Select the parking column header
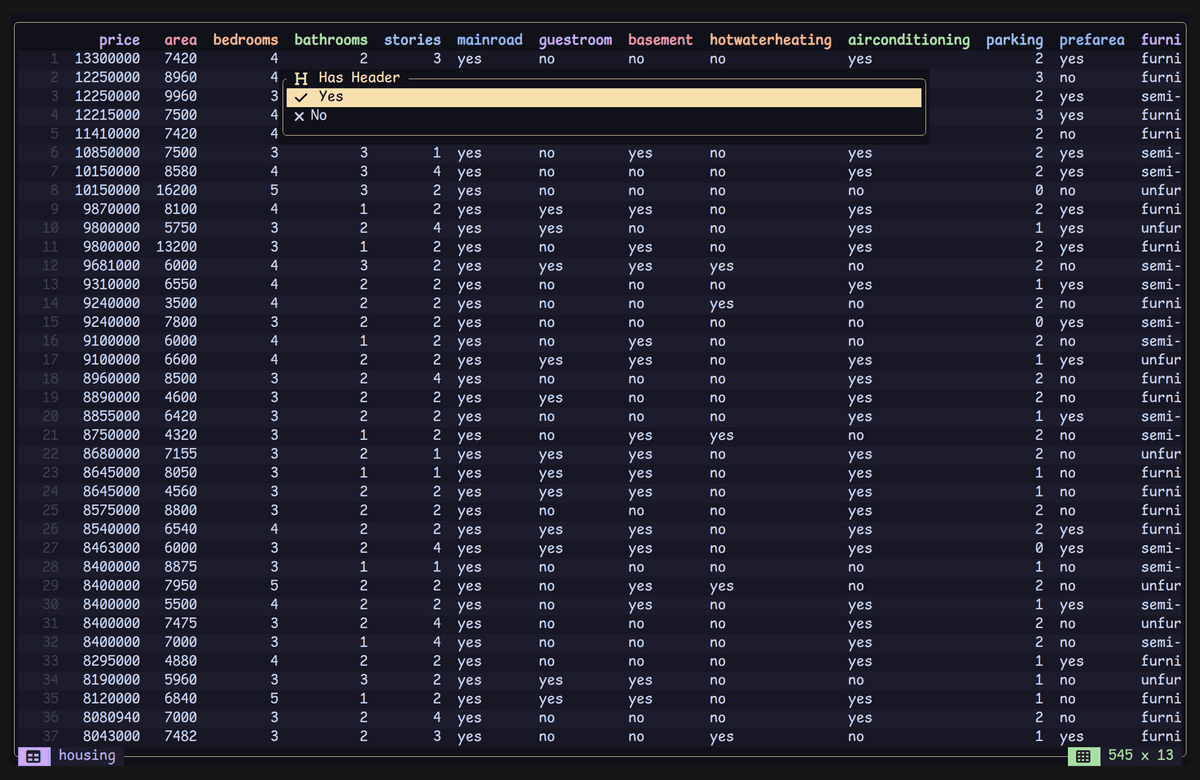 pos(1014,40)
